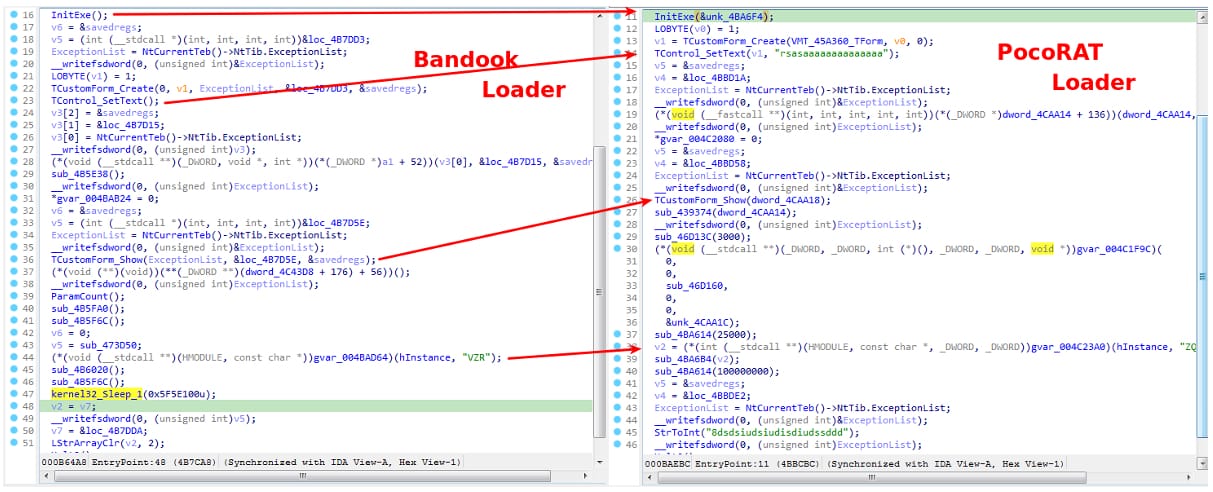
Task: Click StrToInt("8dsdsiudsiudisdiudssddd"); line
Action: (757, 432)
